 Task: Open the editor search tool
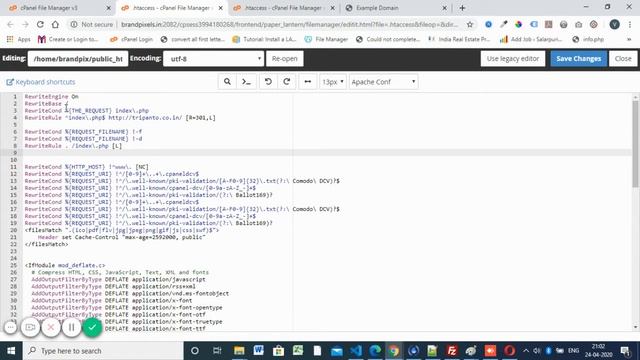click(x=227, y=82)
